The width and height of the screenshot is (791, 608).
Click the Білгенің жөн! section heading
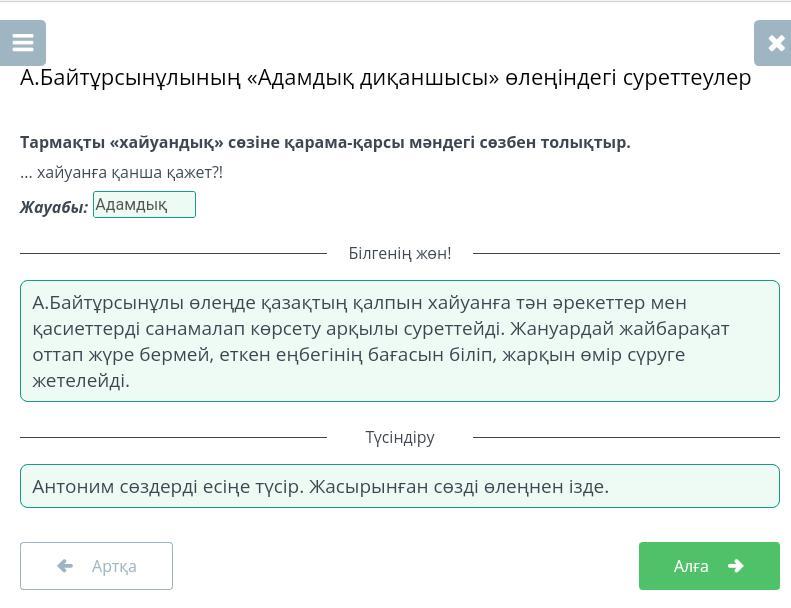coord(400,253)
